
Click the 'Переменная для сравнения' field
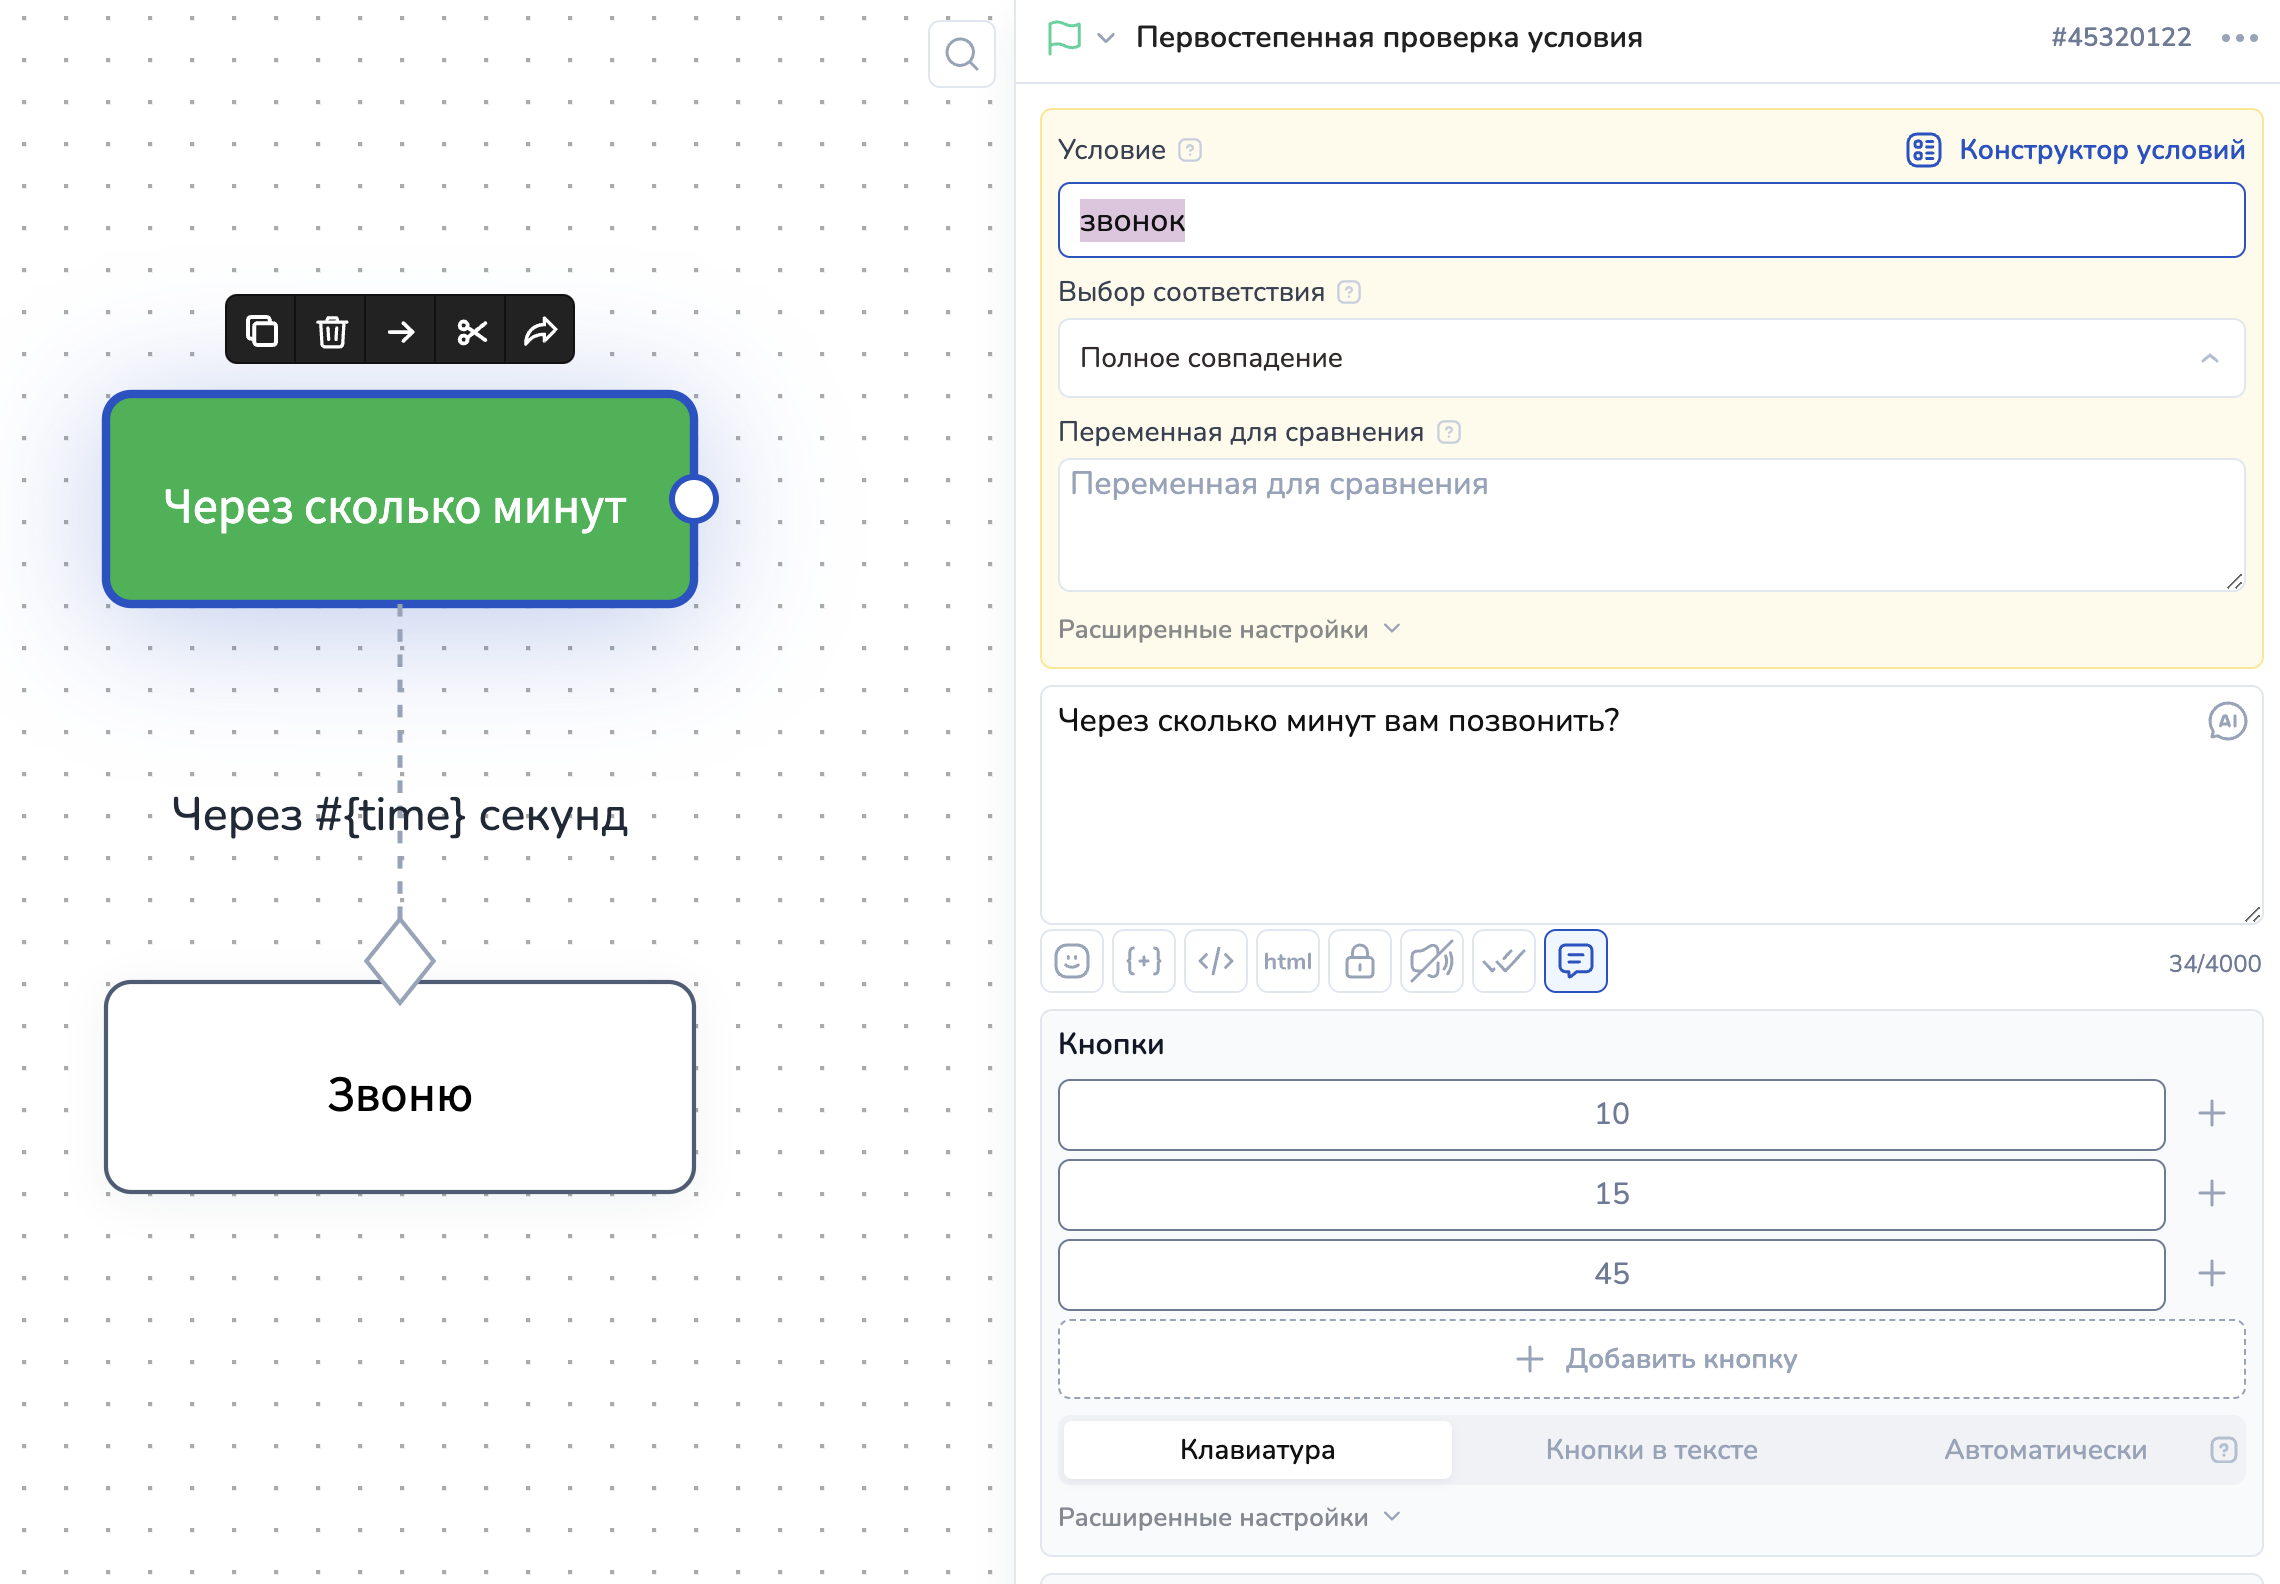1651,525
